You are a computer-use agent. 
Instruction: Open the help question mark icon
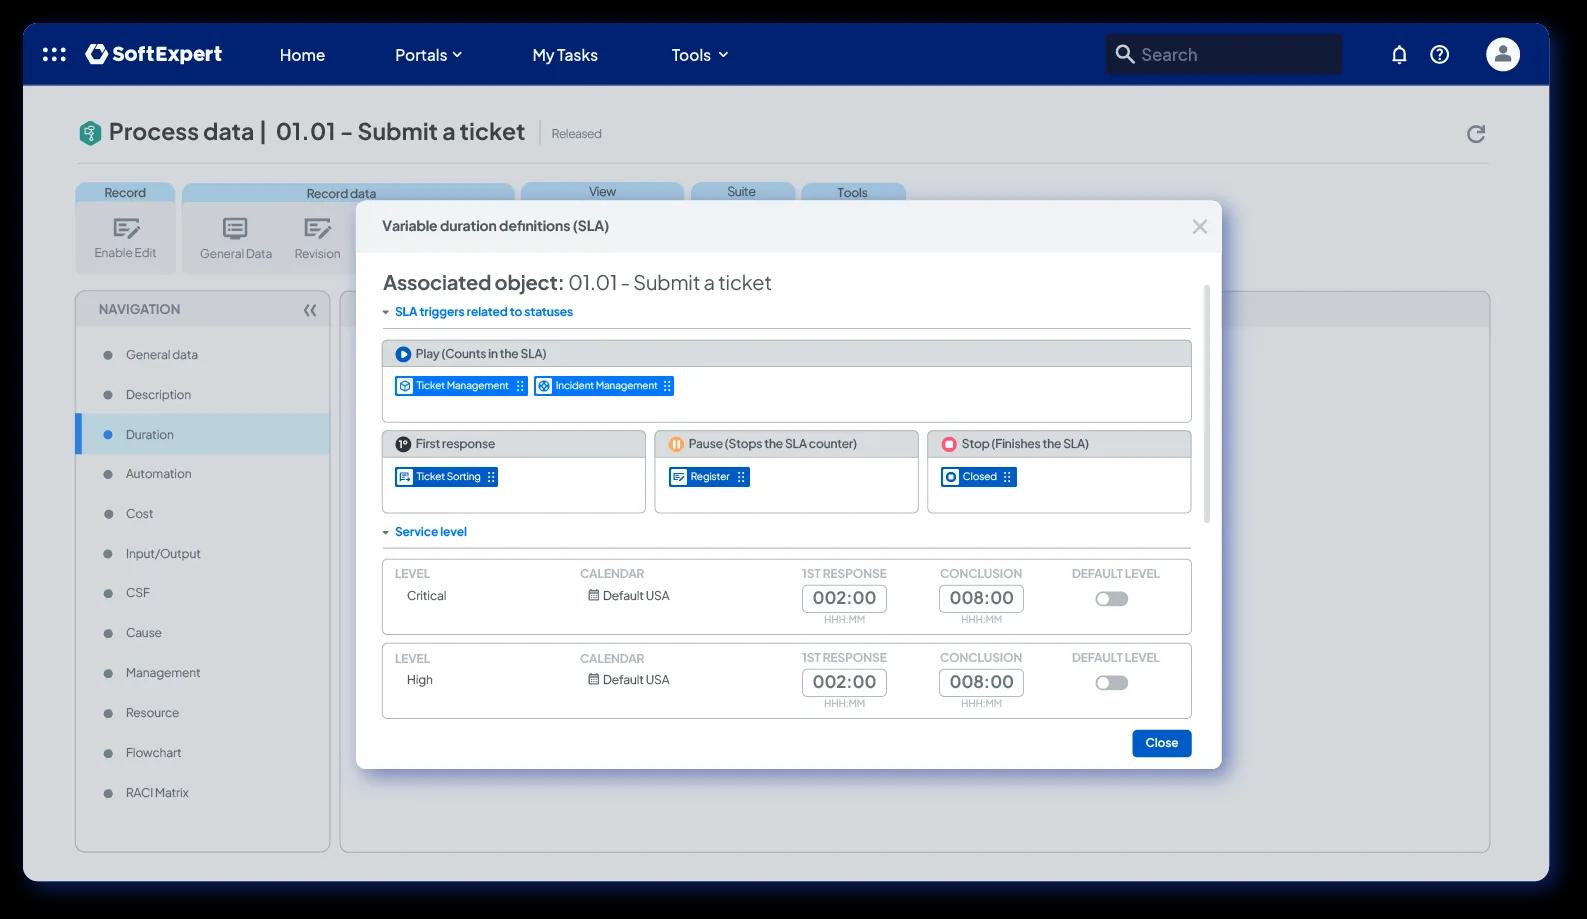tap(1439, 55)
